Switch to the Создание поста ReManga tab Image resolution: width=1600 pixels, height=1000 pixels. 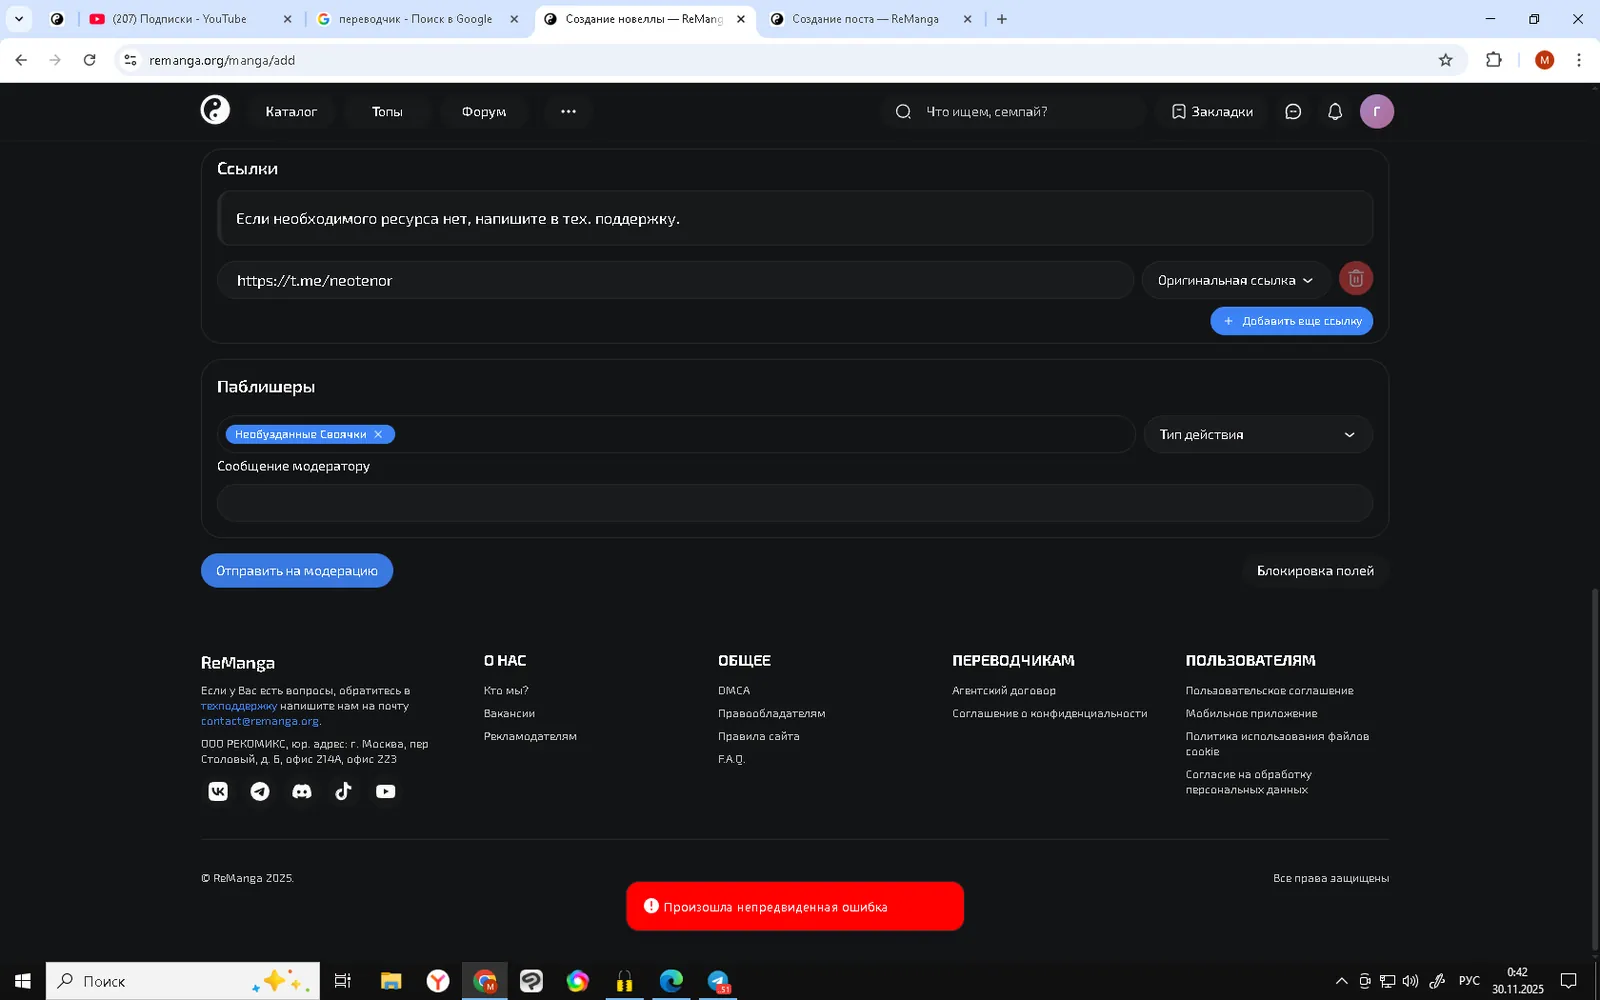pyautogui.click(x=866, y=19)
